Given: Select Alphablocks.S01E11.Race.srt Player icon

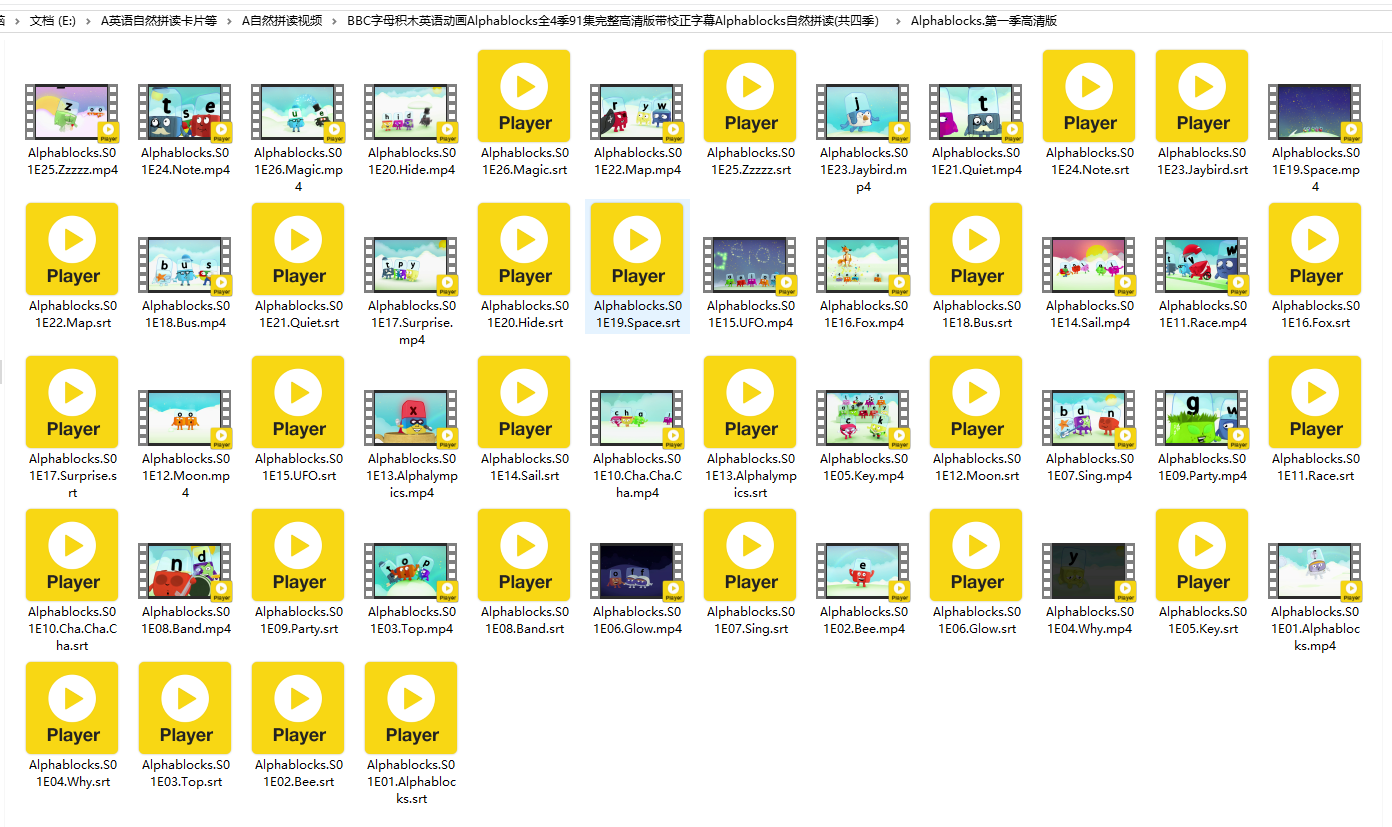Looking at the screenshot, I should pos(1315,402).
